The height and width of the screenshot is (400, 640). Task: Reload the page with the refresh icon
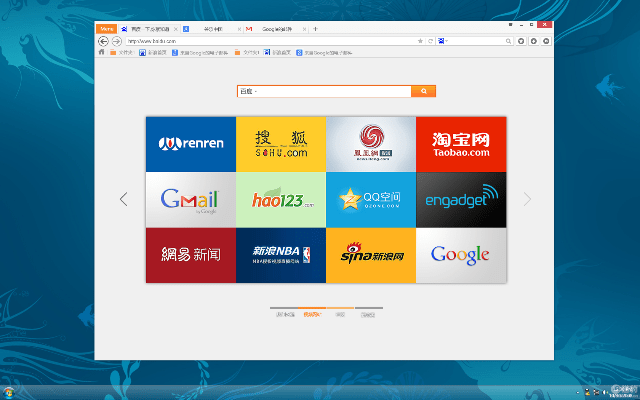click(430, 41)
